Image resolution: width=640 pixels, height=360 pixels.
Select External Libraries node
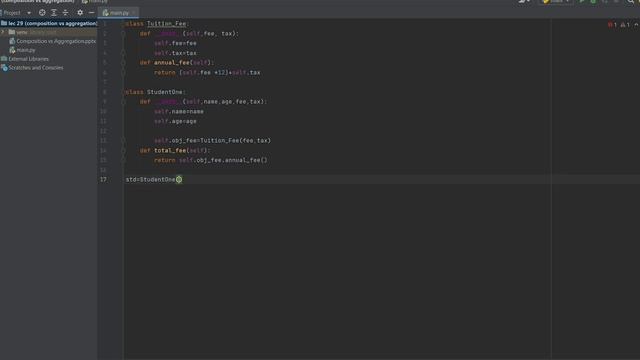pyautogui.click(x=25, y=59)
